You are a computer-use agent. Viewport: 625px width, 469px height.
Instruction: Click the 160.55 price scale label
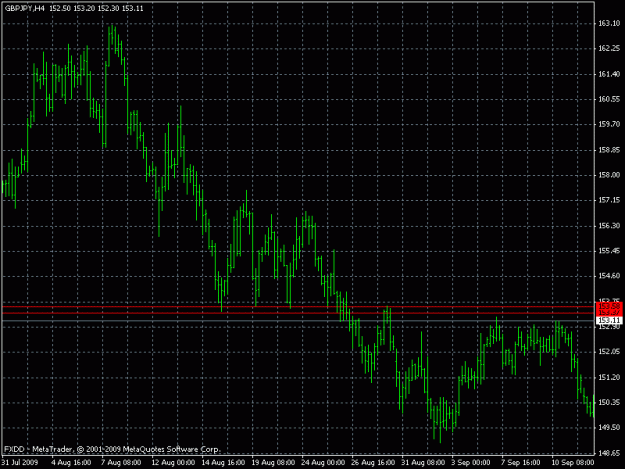609,99
